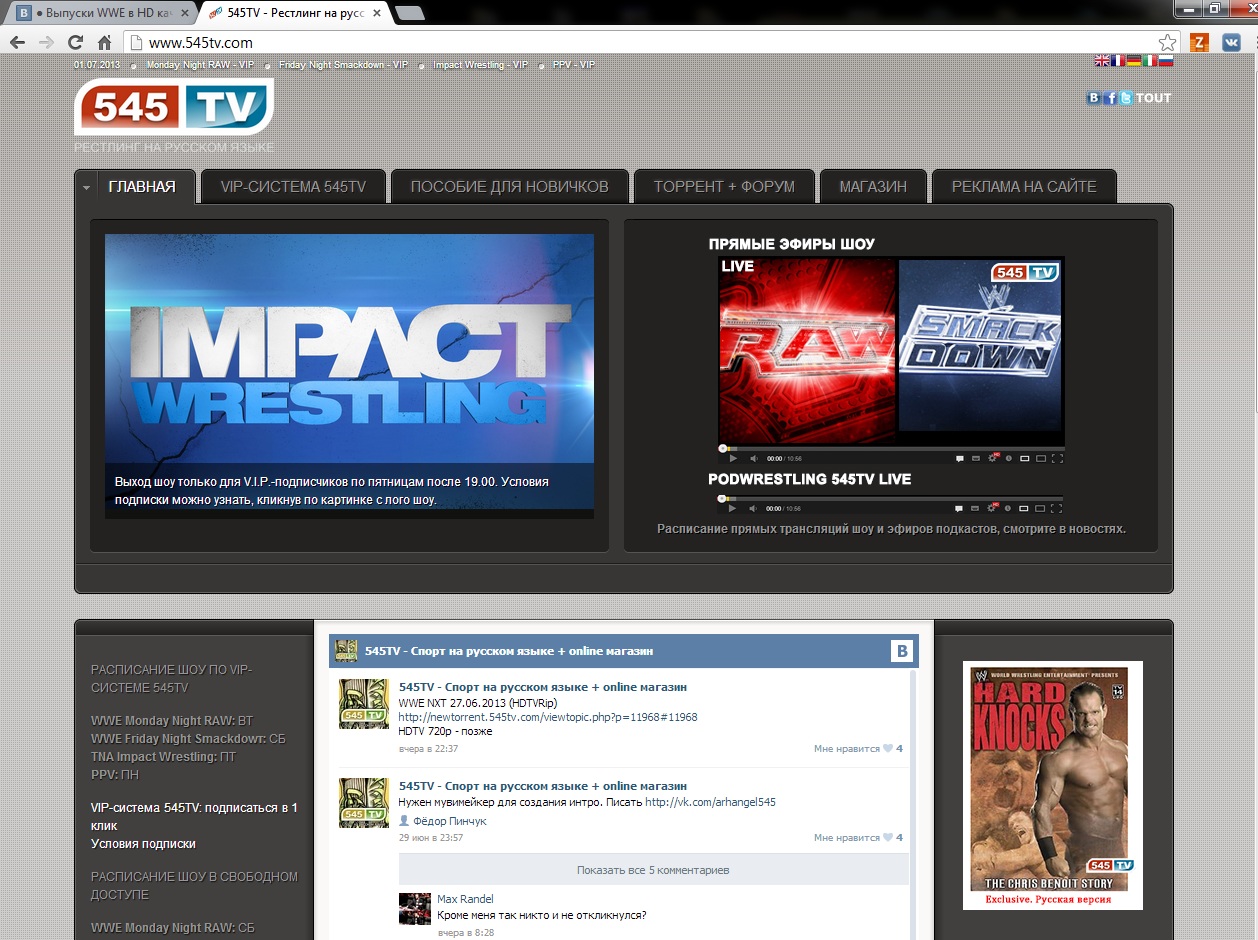Switch the RAW/Smackdown video to large player size
The image size is (1258, 940).
(1041, 458)
